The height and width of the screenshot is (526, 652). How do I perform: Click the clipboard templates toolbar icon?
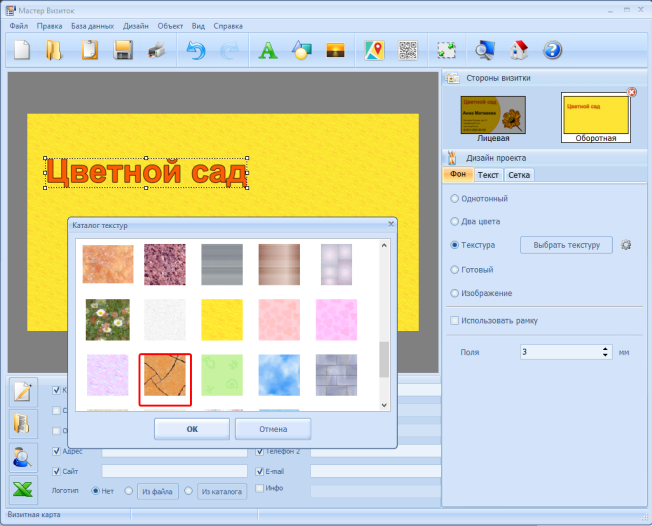89,50
